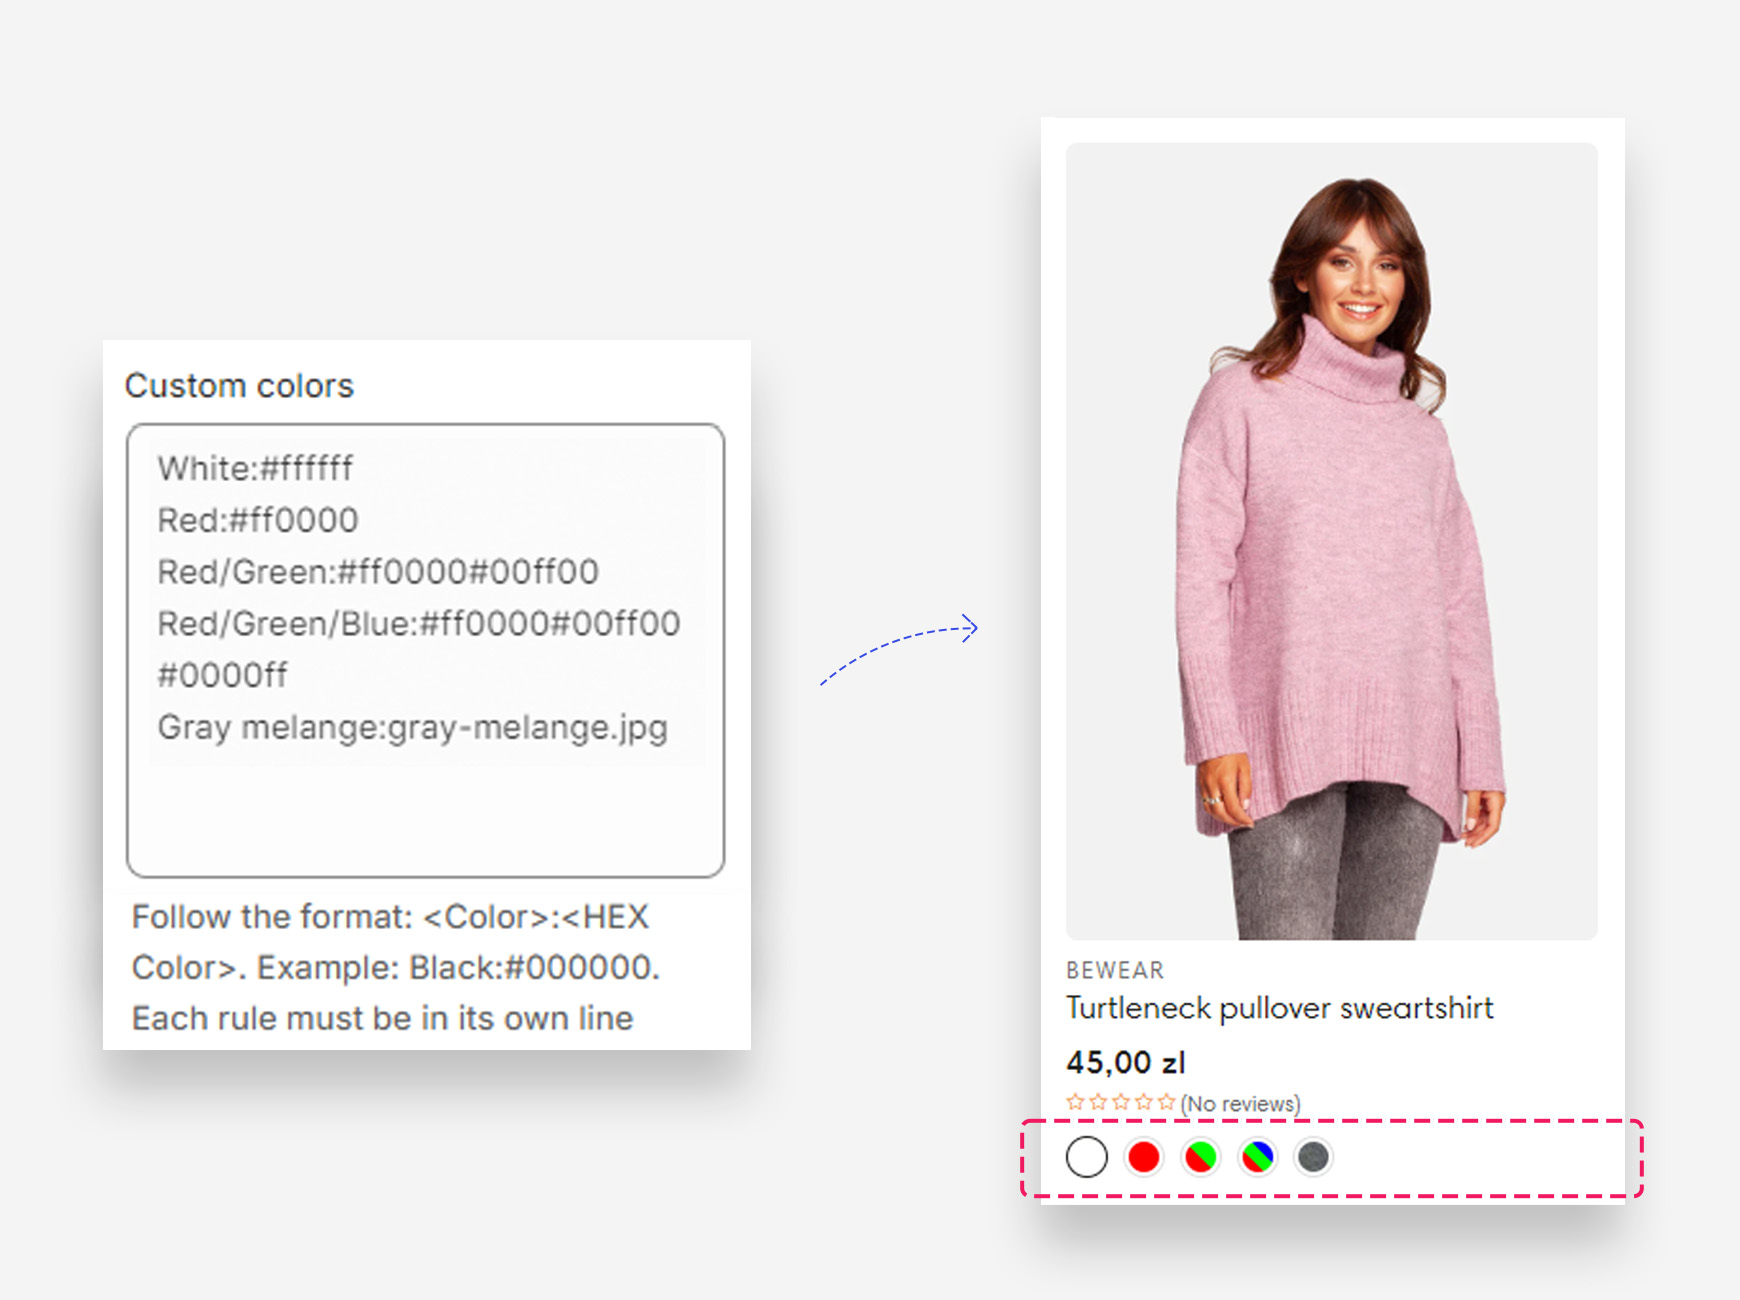
Task: Click the second rating star
Action: 1098,1102
